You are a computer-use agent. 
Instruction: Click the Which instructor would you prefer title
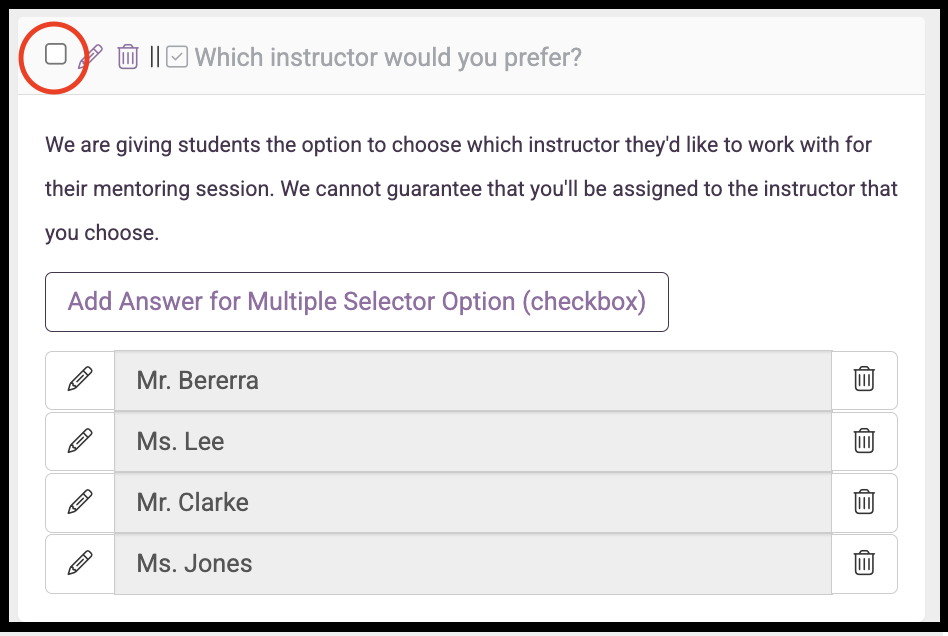tap(388, 57)
